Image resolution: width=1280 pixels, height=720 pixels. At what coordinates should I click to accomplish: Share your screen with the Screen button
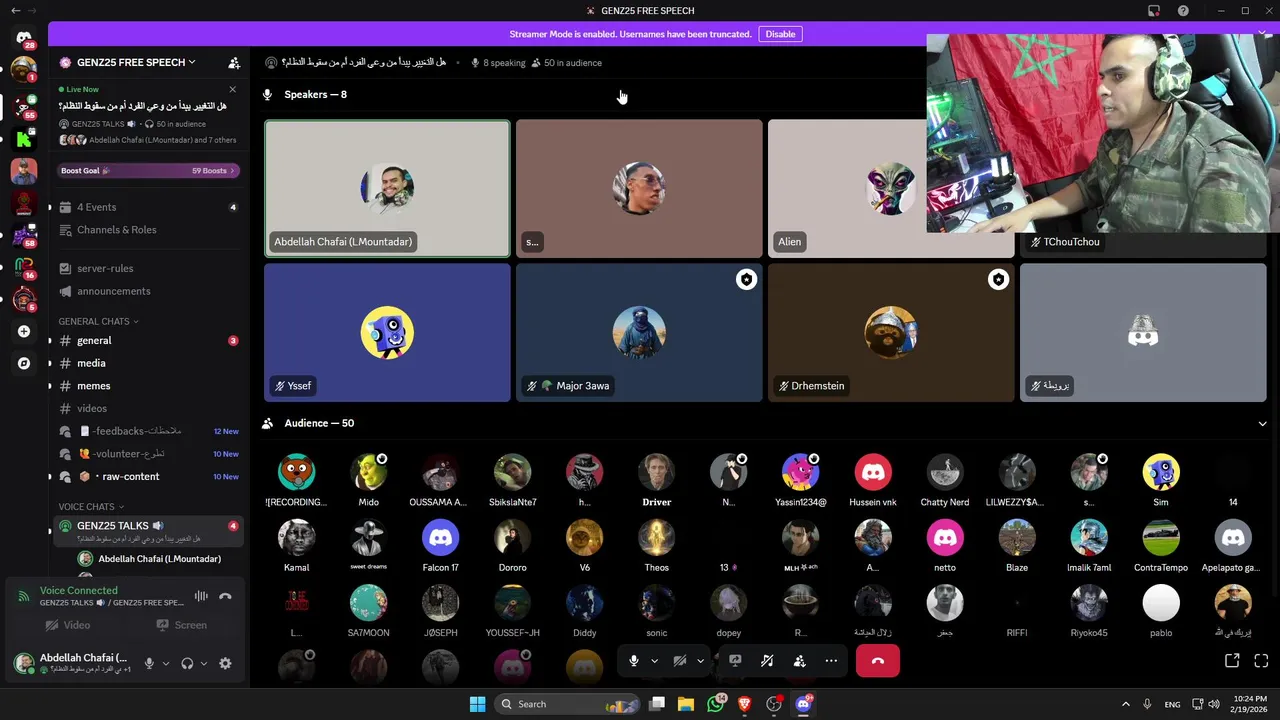pyautogui.click(x=181, y=625)
